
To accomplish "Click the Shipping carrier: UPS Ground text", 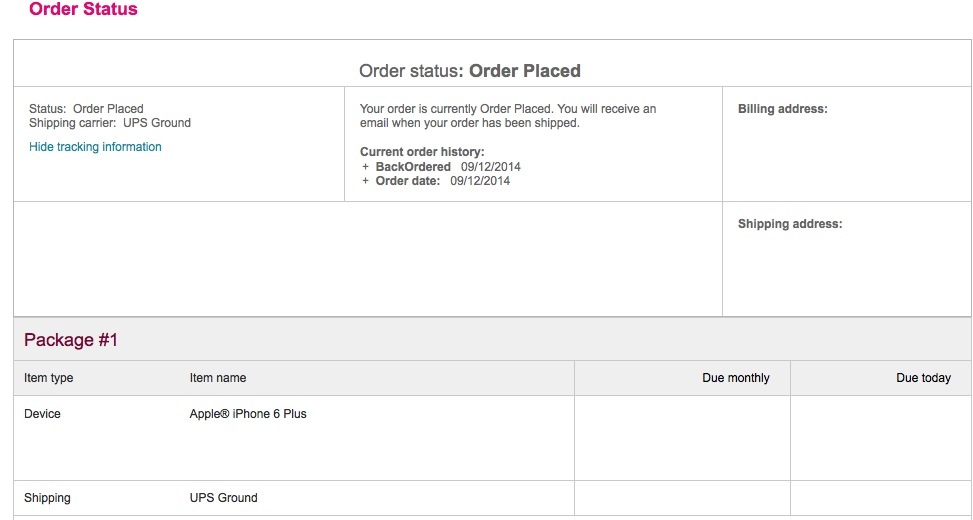I will (110, 123).
